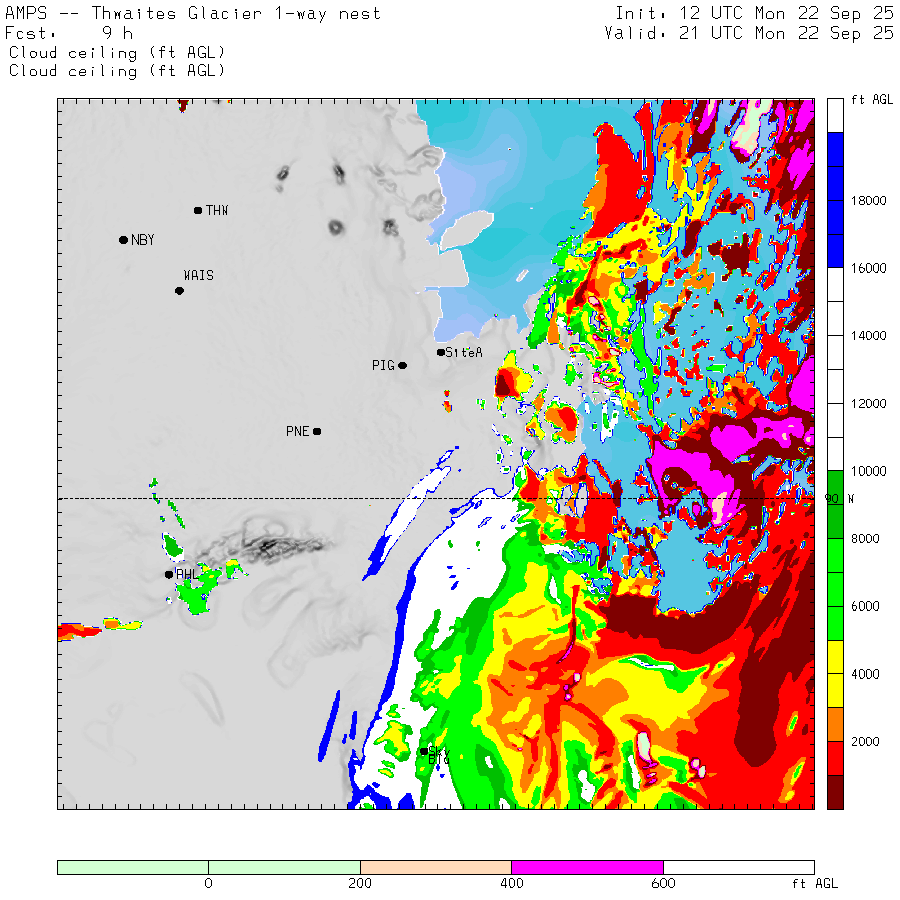Viewport: 900px width, 900px height.
Task: Pick the yellow swatch in vertical legend
Action: [x=835, y=673]
